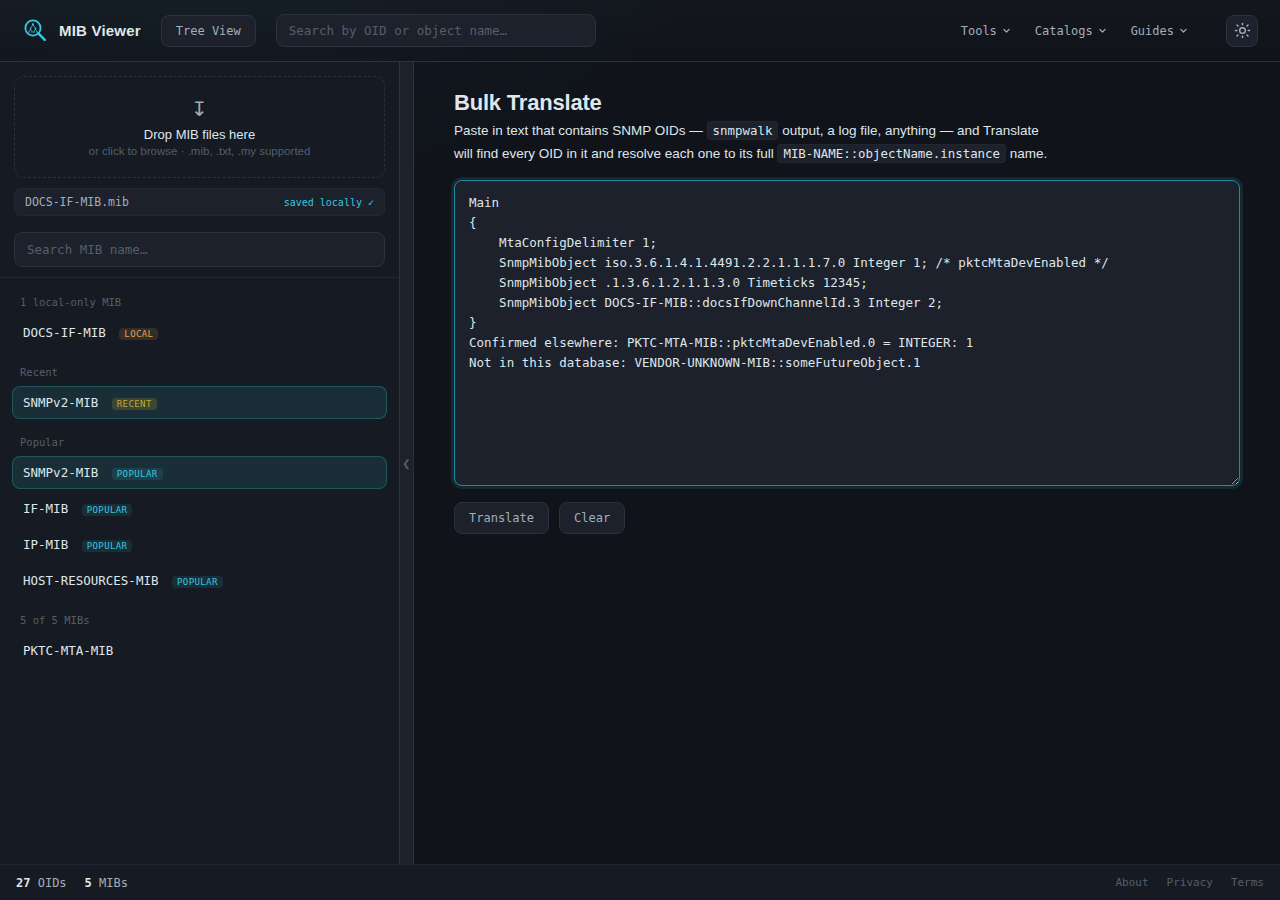Open the Catalogs dropdown menu
1280x900 pixels.
pos(1070,31)
